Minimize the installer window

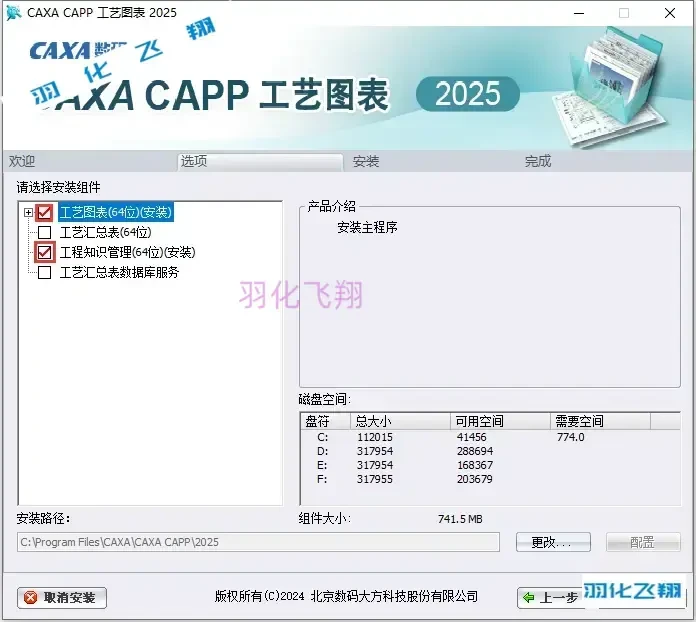pyautogui.click(x=579, y=13)
